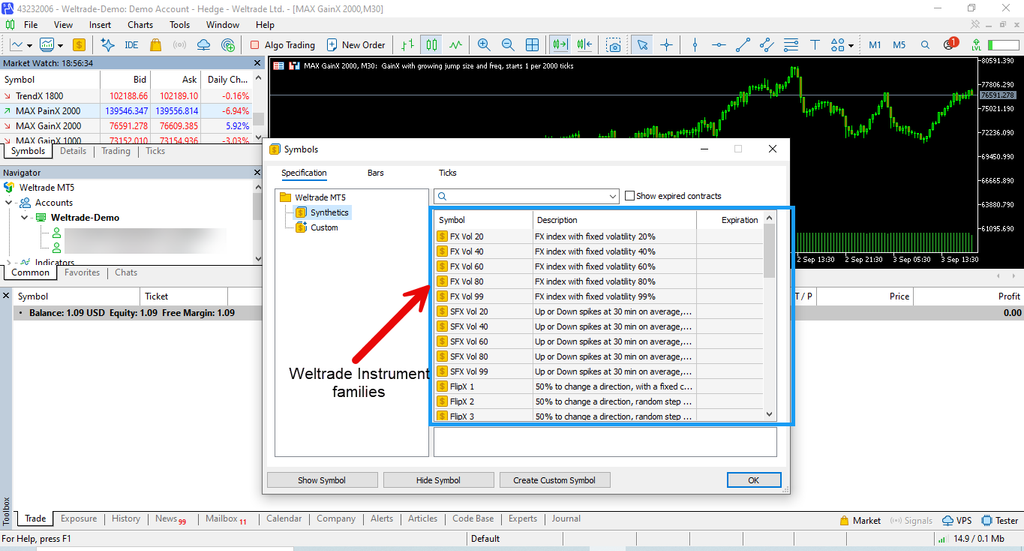Viewport: 1024px width, 551px height.
Task: Draw a vertical line on chart
Action: pyautogui.click(x=695, y=45)
